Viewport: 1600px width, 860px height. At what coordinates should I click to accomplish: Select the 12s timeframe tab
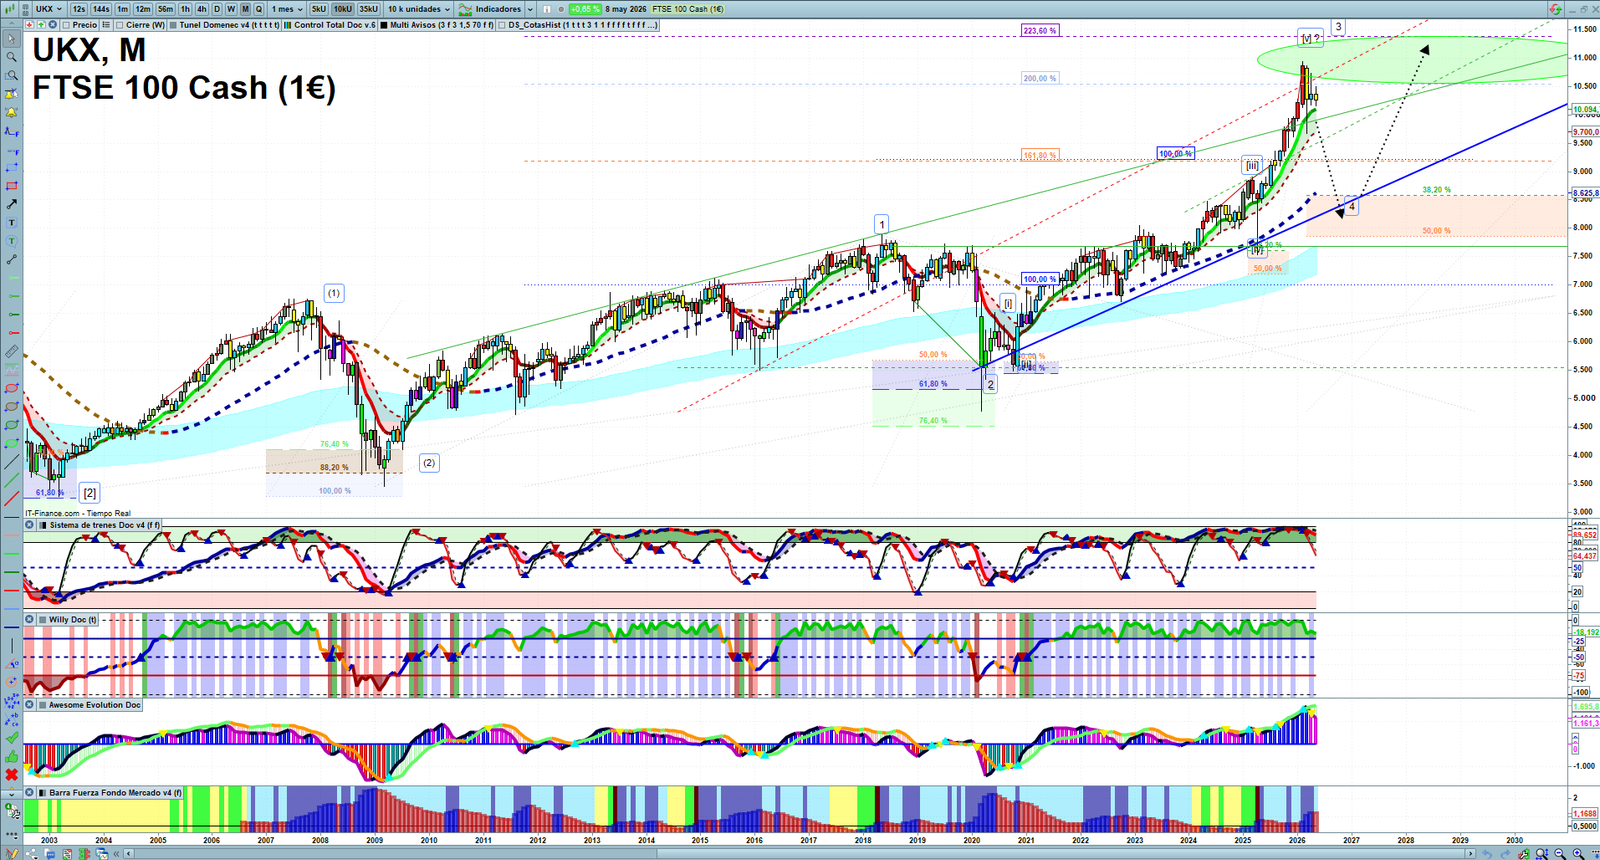(79, 9)
